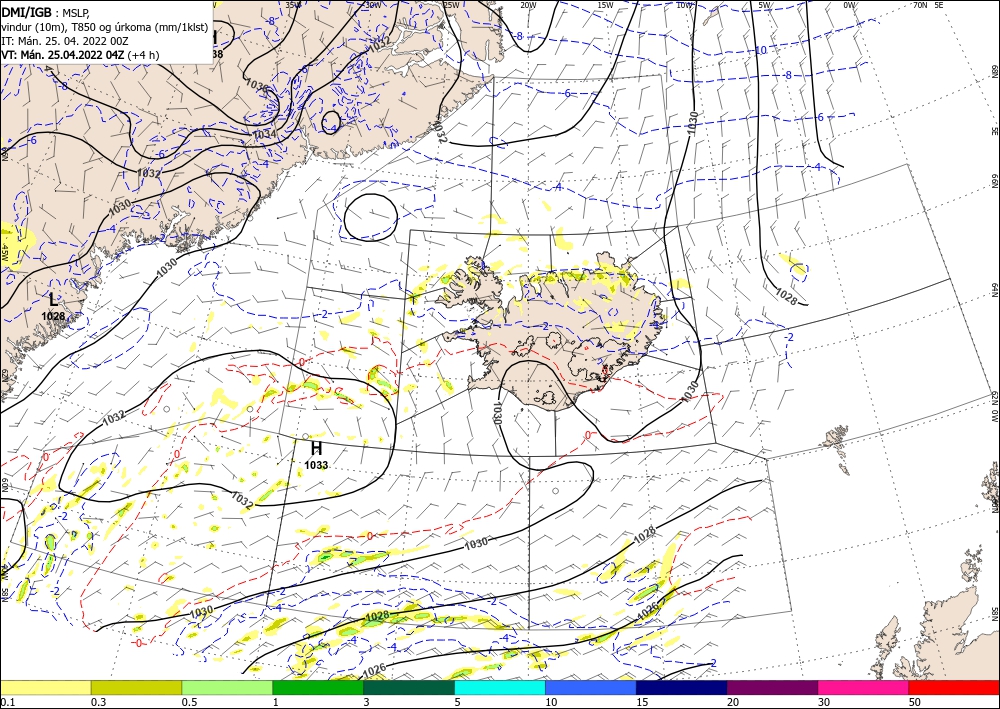Select the '30' legend value
The width and height of the screenshot is (1000, 709).
coord(824,702)
